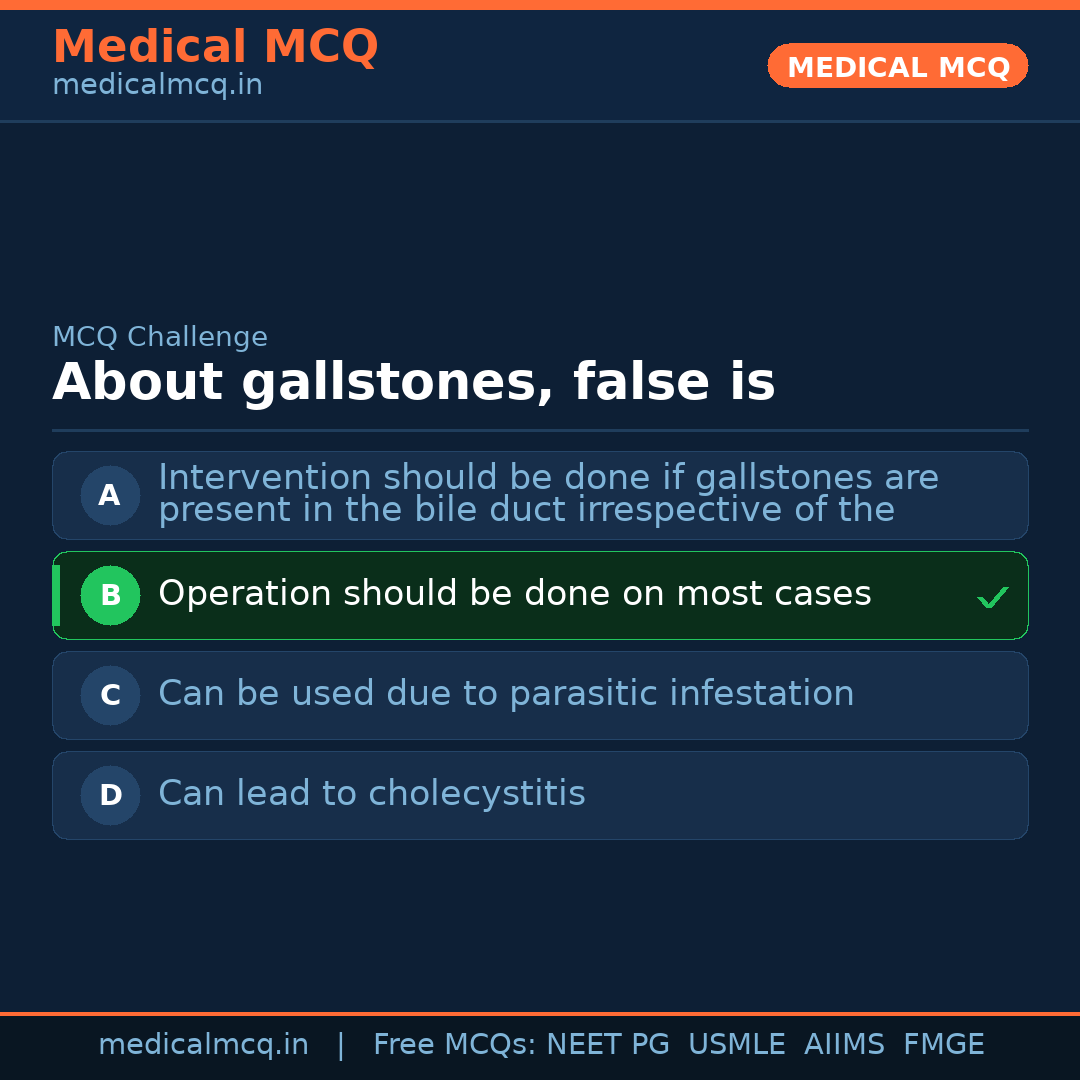The width and height of the screenshot is (1080, 1080).
Task: Select the option A letter circle
Action: (110, 495)
